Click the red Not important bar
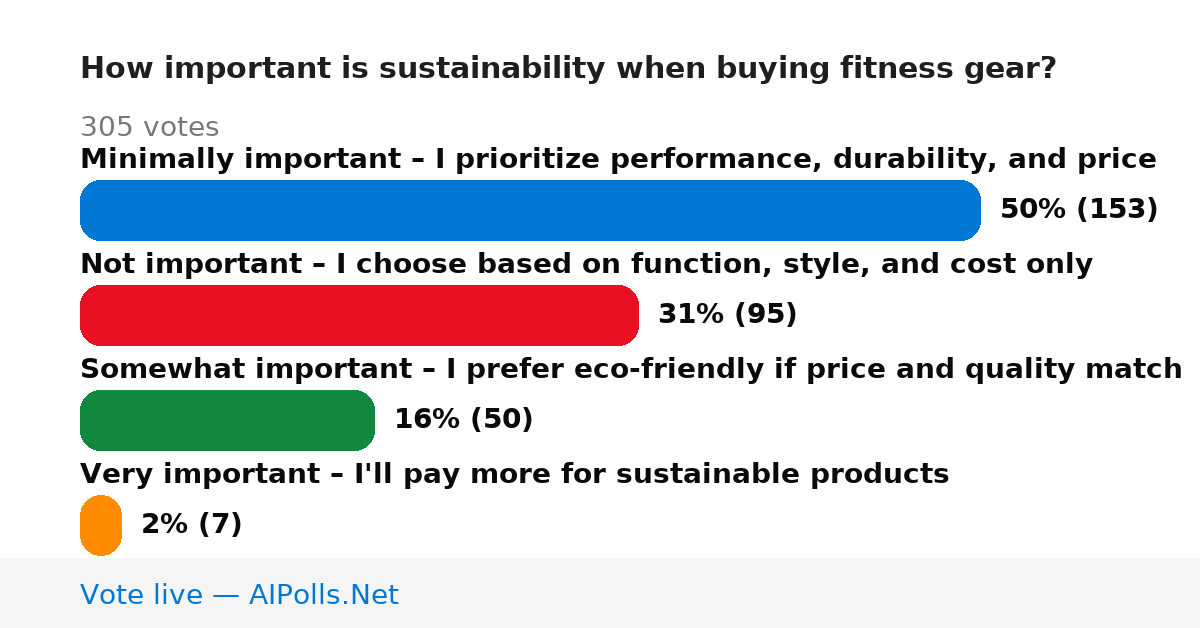Screen dimensions: 1200x628 [x=359, y=315]
